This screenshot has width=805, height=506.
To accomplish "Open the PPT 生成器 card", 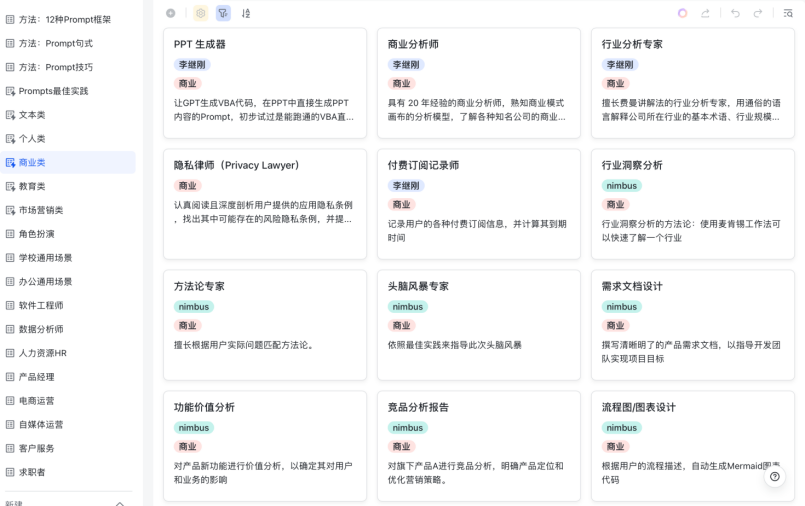I will [265, 83].
